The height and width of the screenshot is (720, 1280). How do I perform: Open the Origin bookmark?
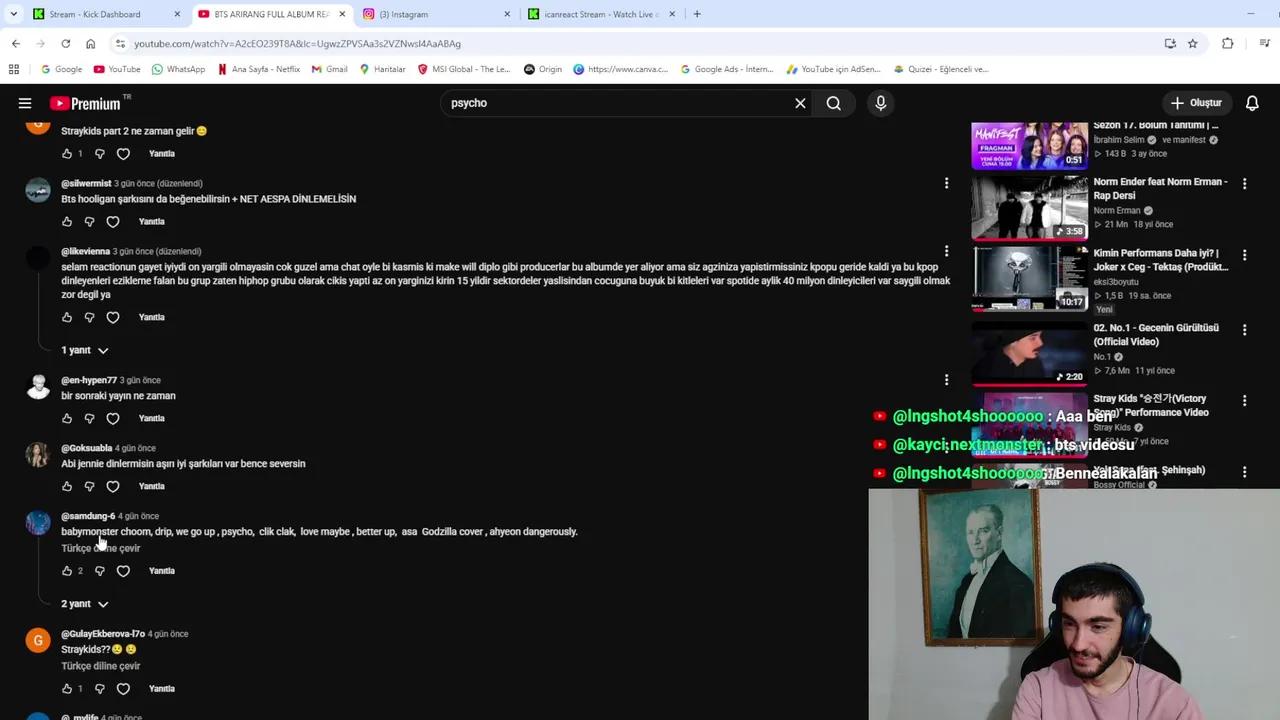(x=543, y=69)
